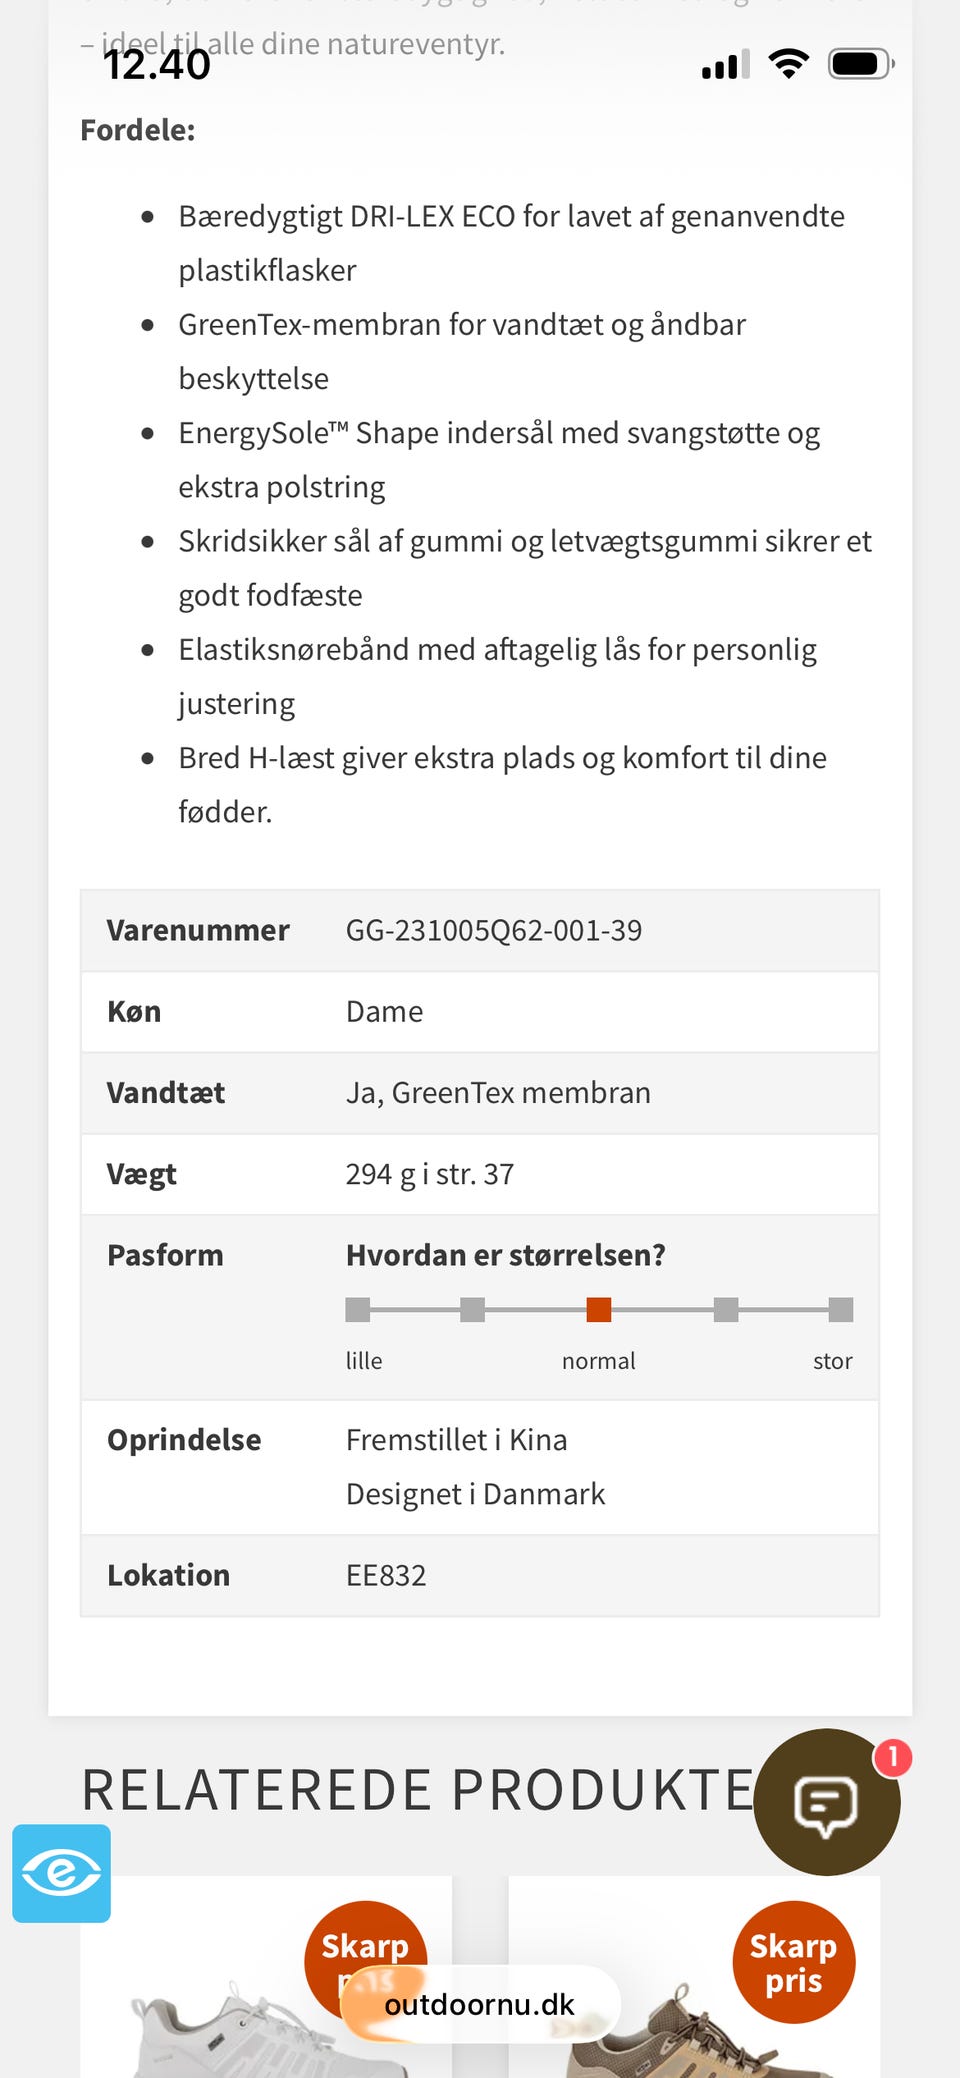Tap the Lokation value EE832
This screenshot has height=2078, width=960.
(386, 1575)
